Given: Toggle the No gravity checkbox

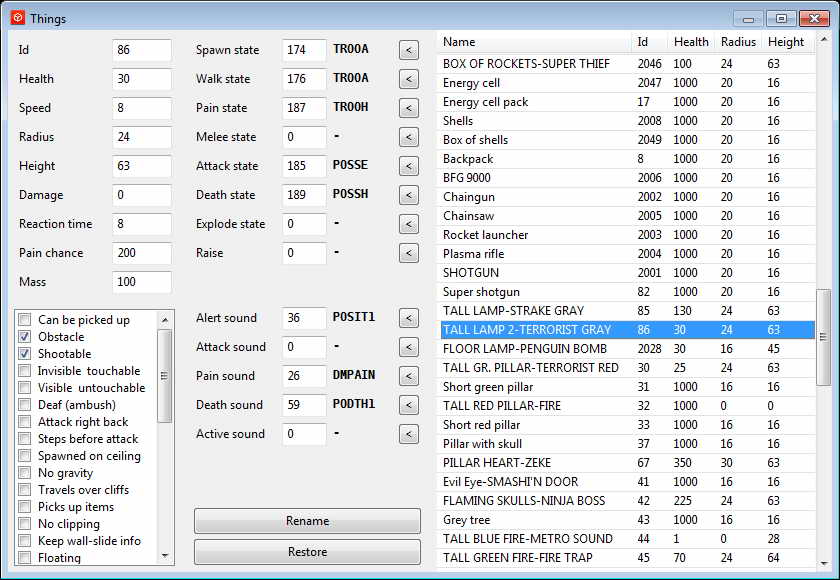Looking at the screenshot, I should coord(25,473).
